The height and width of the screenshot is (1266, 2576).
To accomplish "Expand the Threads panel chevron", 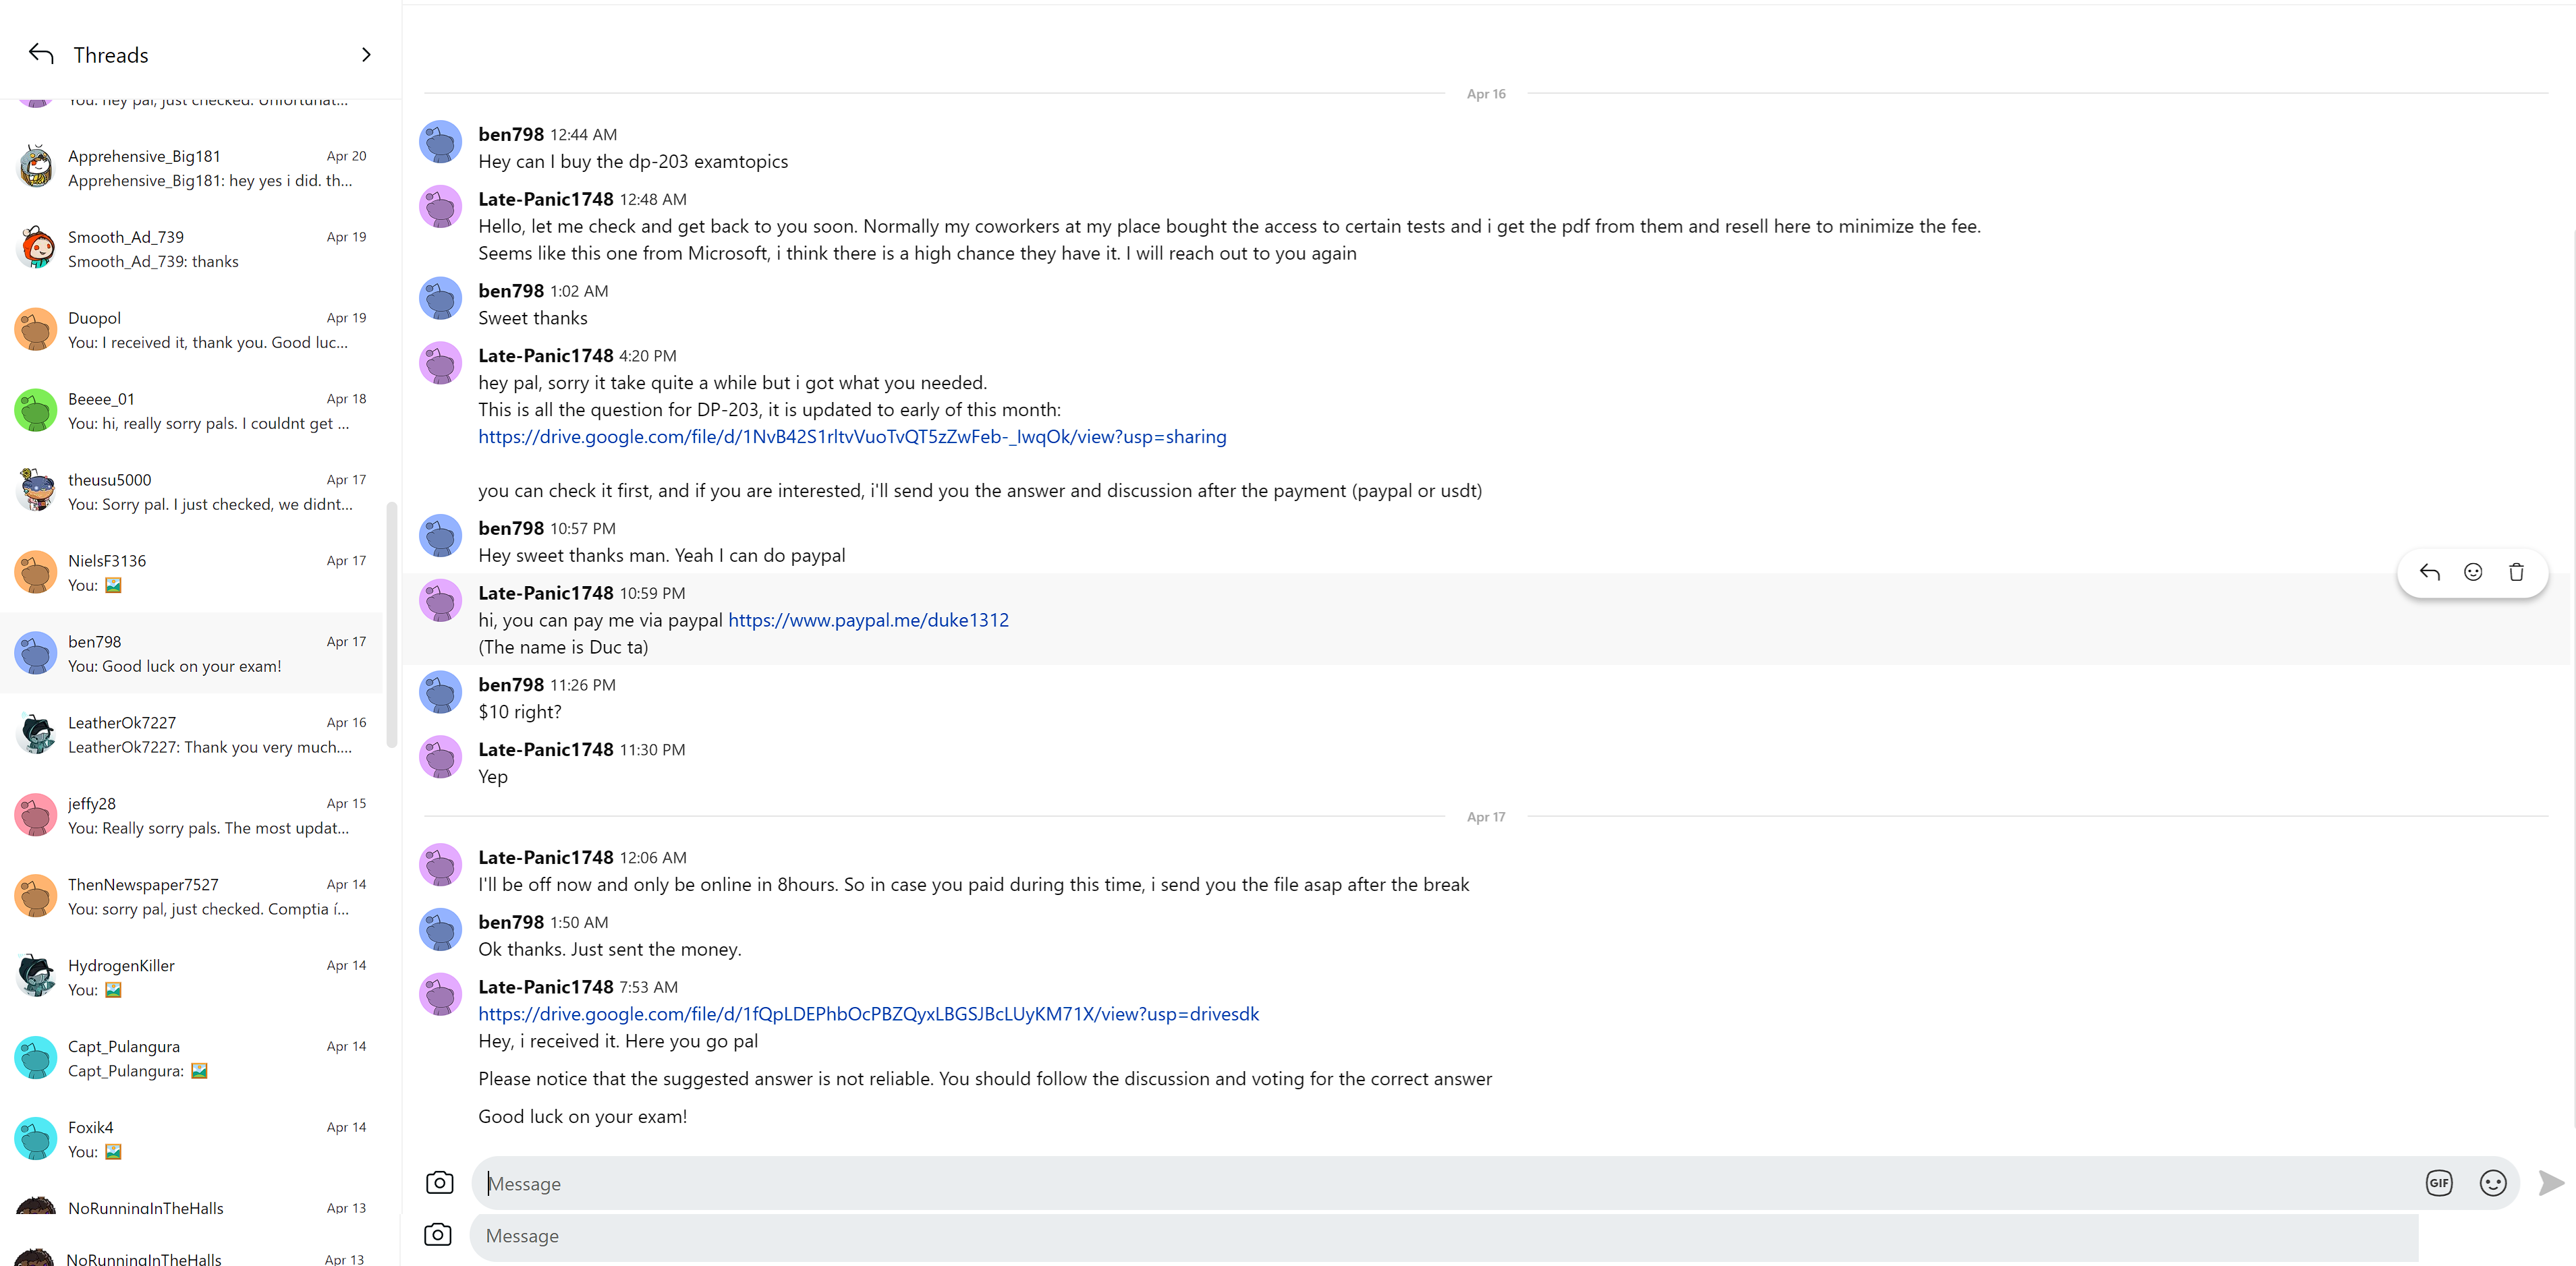I will [x=366, y=55].
